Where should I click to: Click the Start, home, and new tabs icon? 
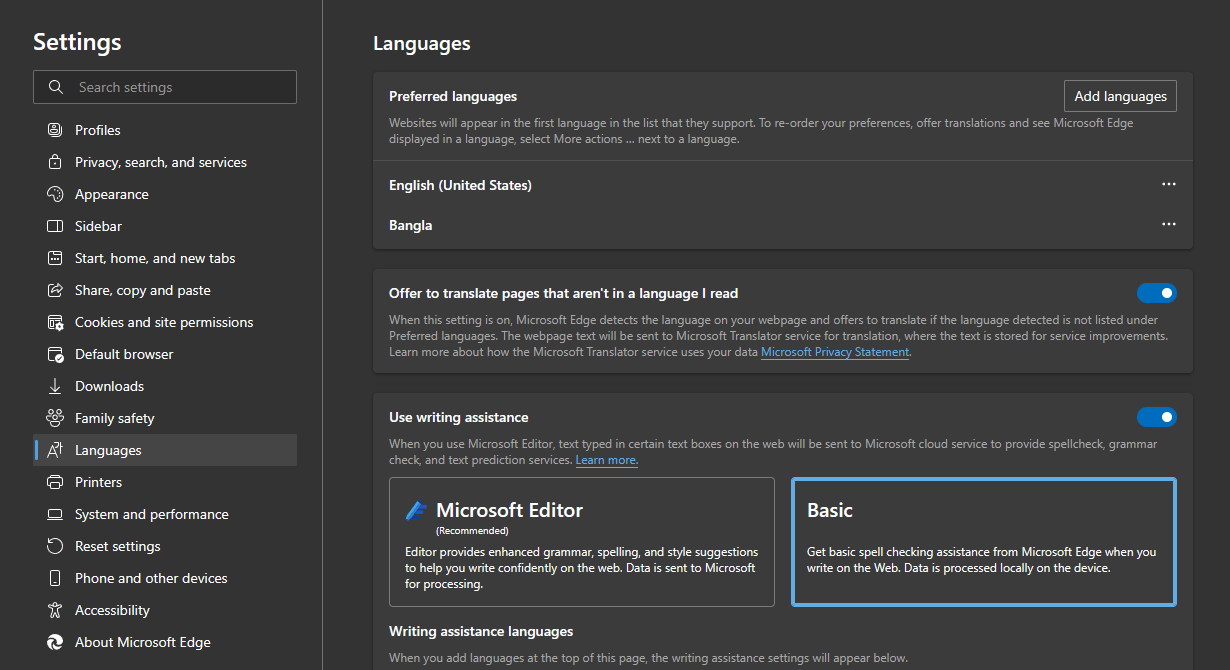pos(55,258)
